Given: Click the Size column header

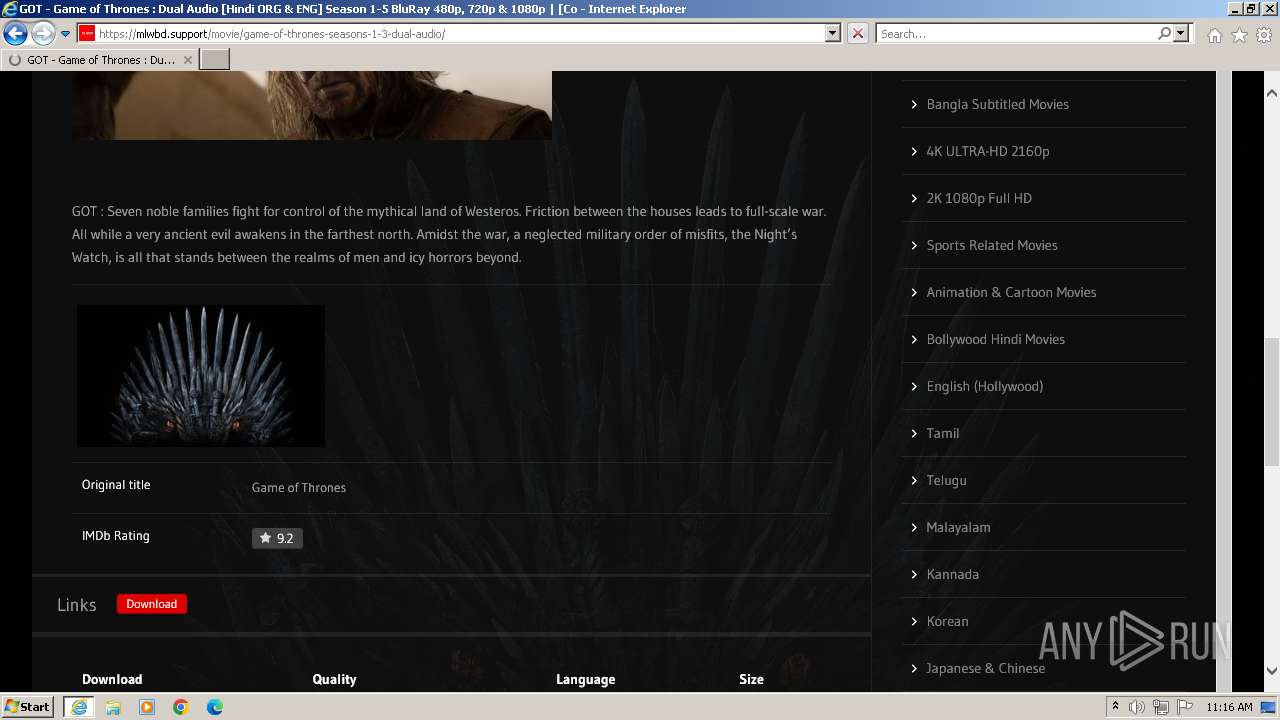Looking at the screenshot, I should [x=751, y=679].
